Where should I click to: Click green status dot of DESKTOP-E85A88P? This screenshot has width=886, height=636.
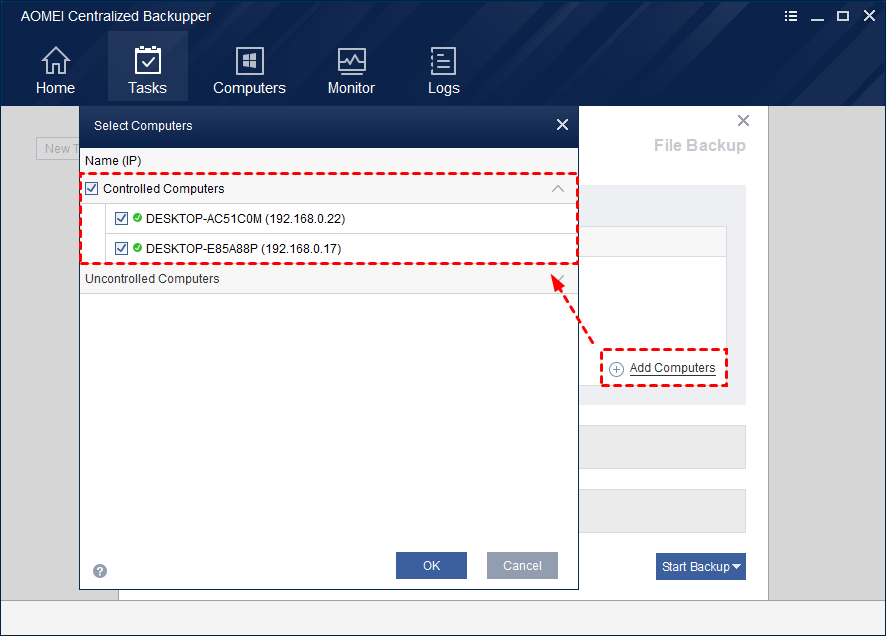(x=137, y=247)
